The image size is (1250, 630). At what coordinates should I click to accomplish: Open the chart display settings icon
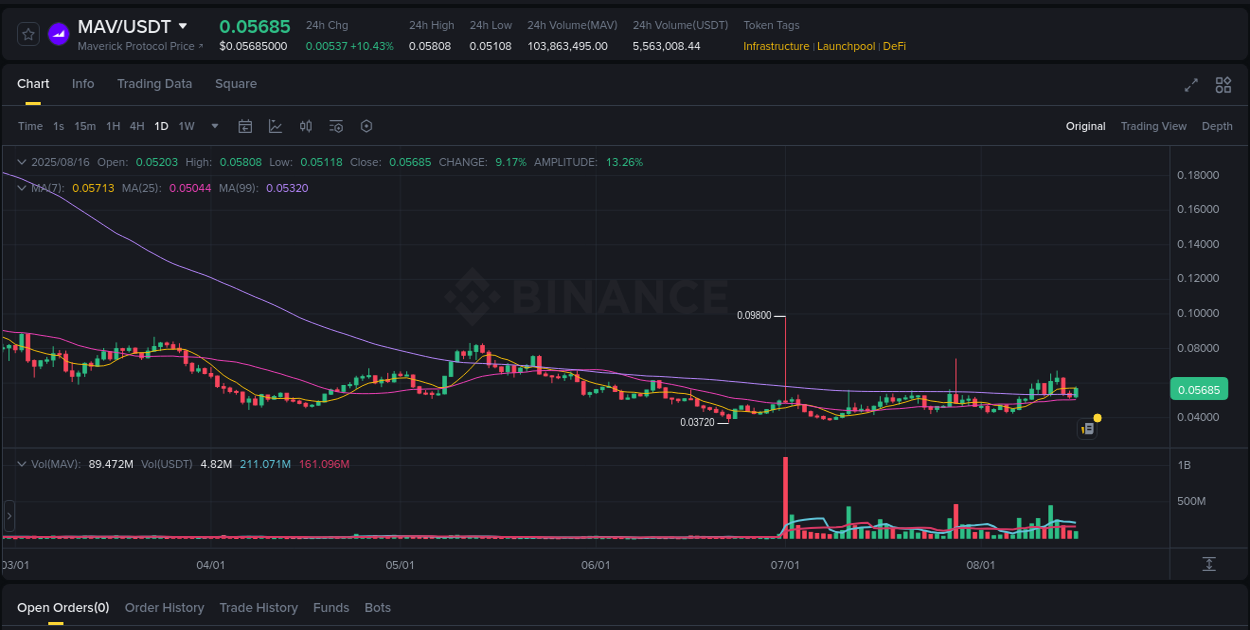(335, 126)
